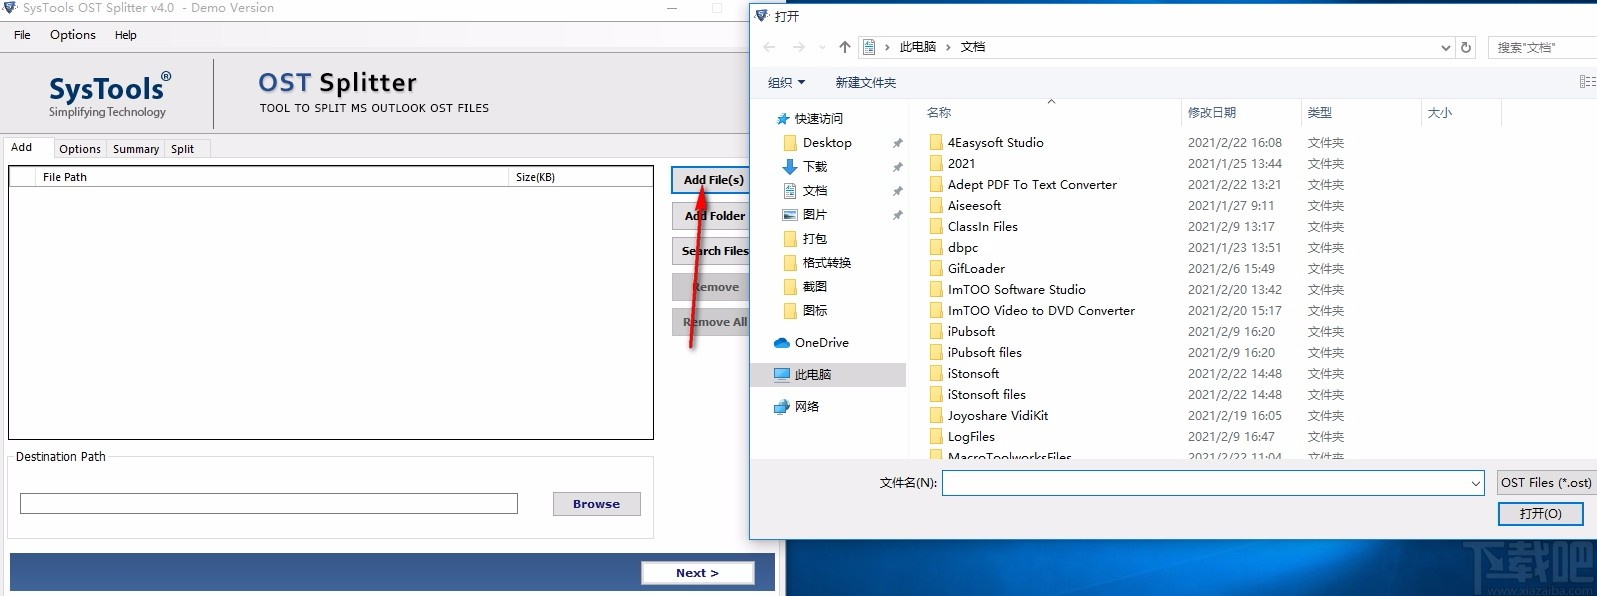The width and height of the screenshot is (1597, 596).
Task: Click the search documents box
Action: click(1540, 47)
